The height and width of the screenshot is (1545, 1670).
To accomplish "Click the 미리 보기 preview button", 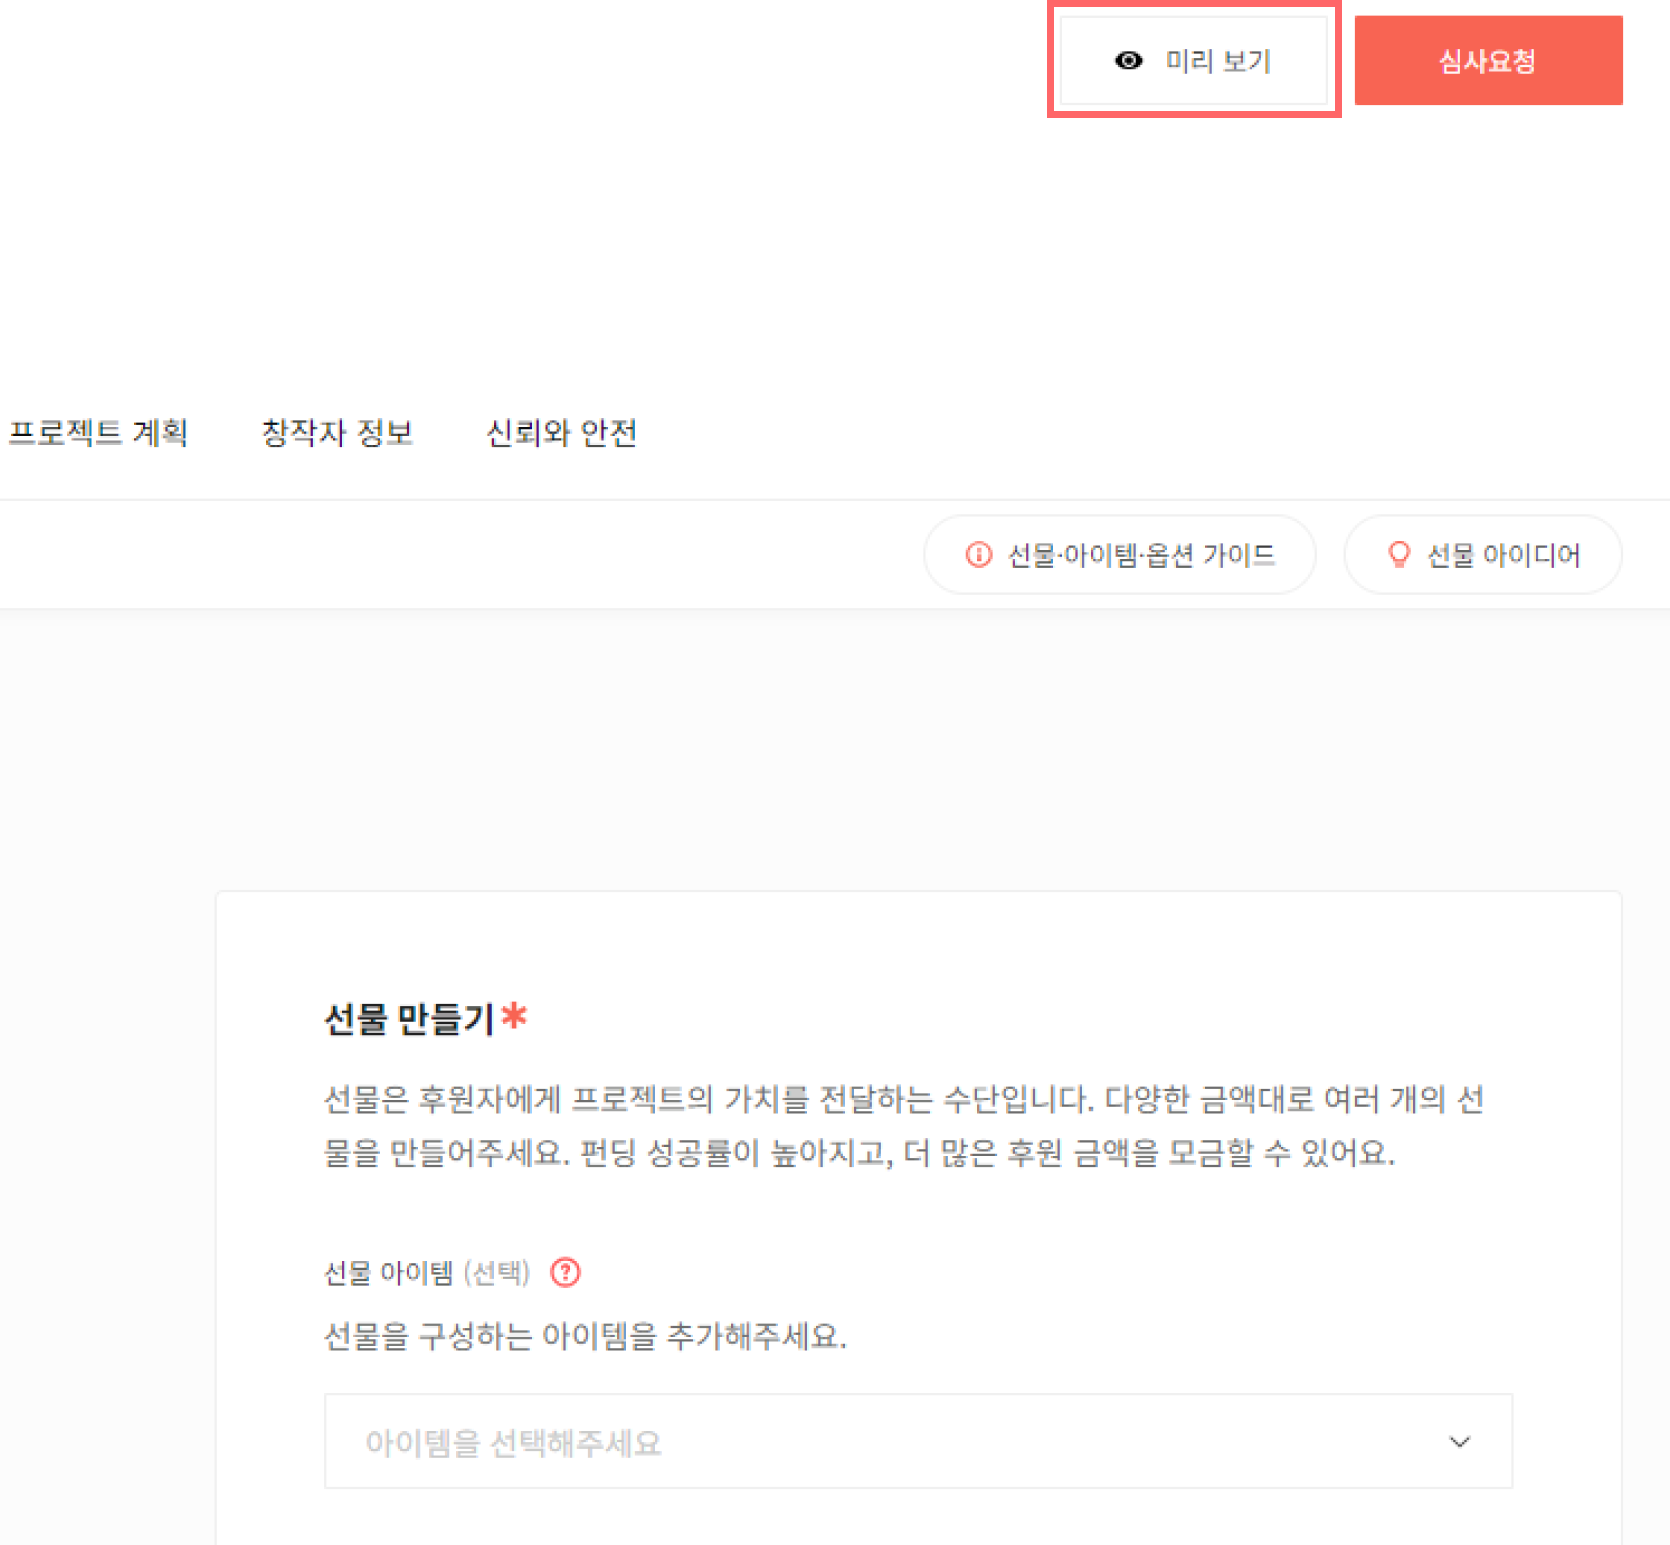I will [x=1193, y=61].
